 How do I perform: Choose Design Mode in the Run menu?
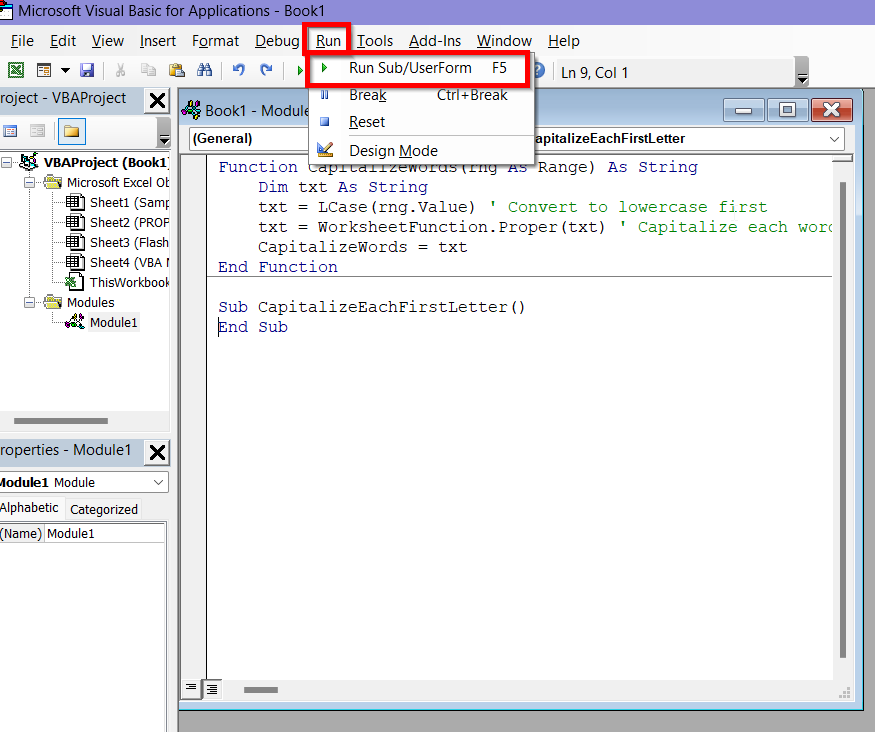point(421,151)
